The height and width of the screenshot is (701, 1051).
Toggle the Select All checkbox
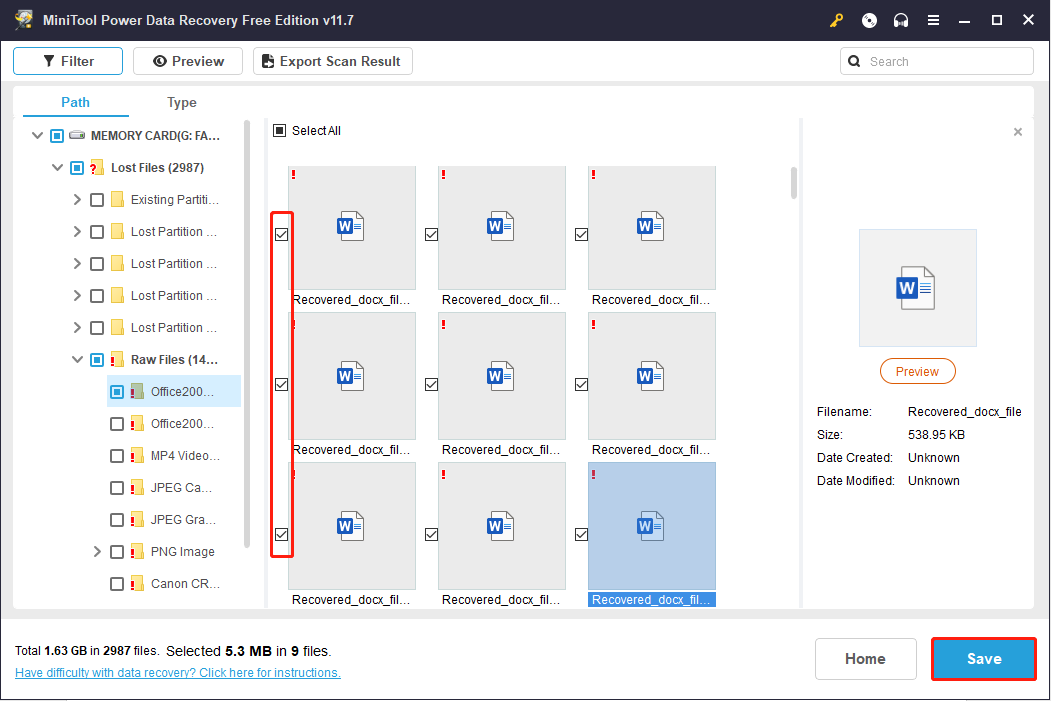pos(280,131)
